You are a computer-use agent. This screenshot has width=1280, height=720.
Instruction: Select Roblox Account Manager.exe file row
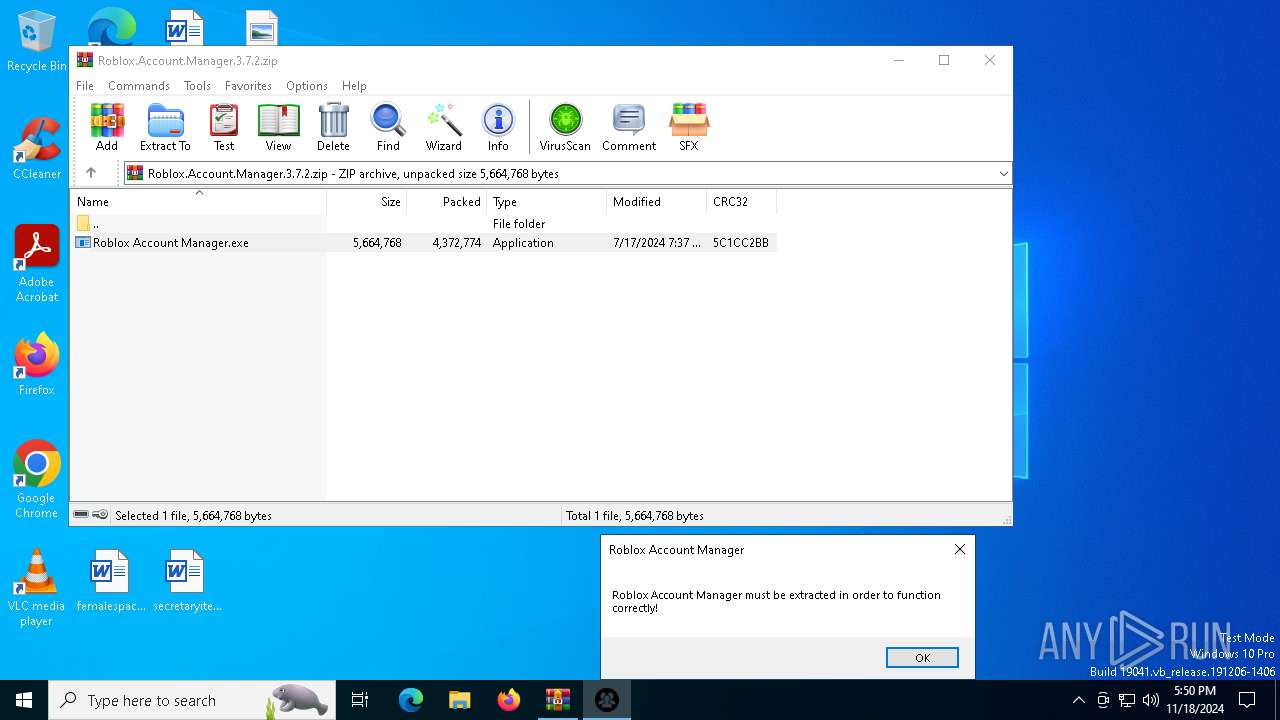pos(424,243)
